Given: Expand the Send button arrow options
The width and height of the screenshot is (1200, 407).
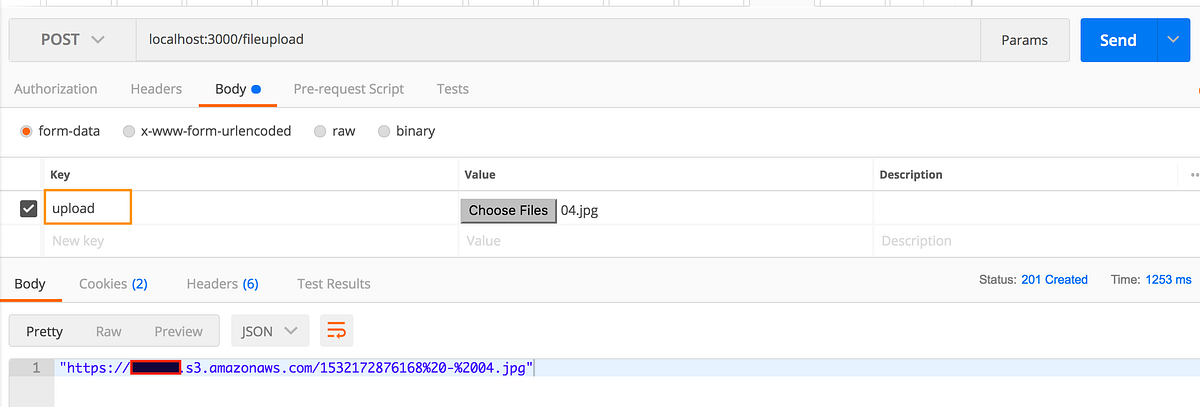Looking at the screenshot, I should click(1173, 40).
